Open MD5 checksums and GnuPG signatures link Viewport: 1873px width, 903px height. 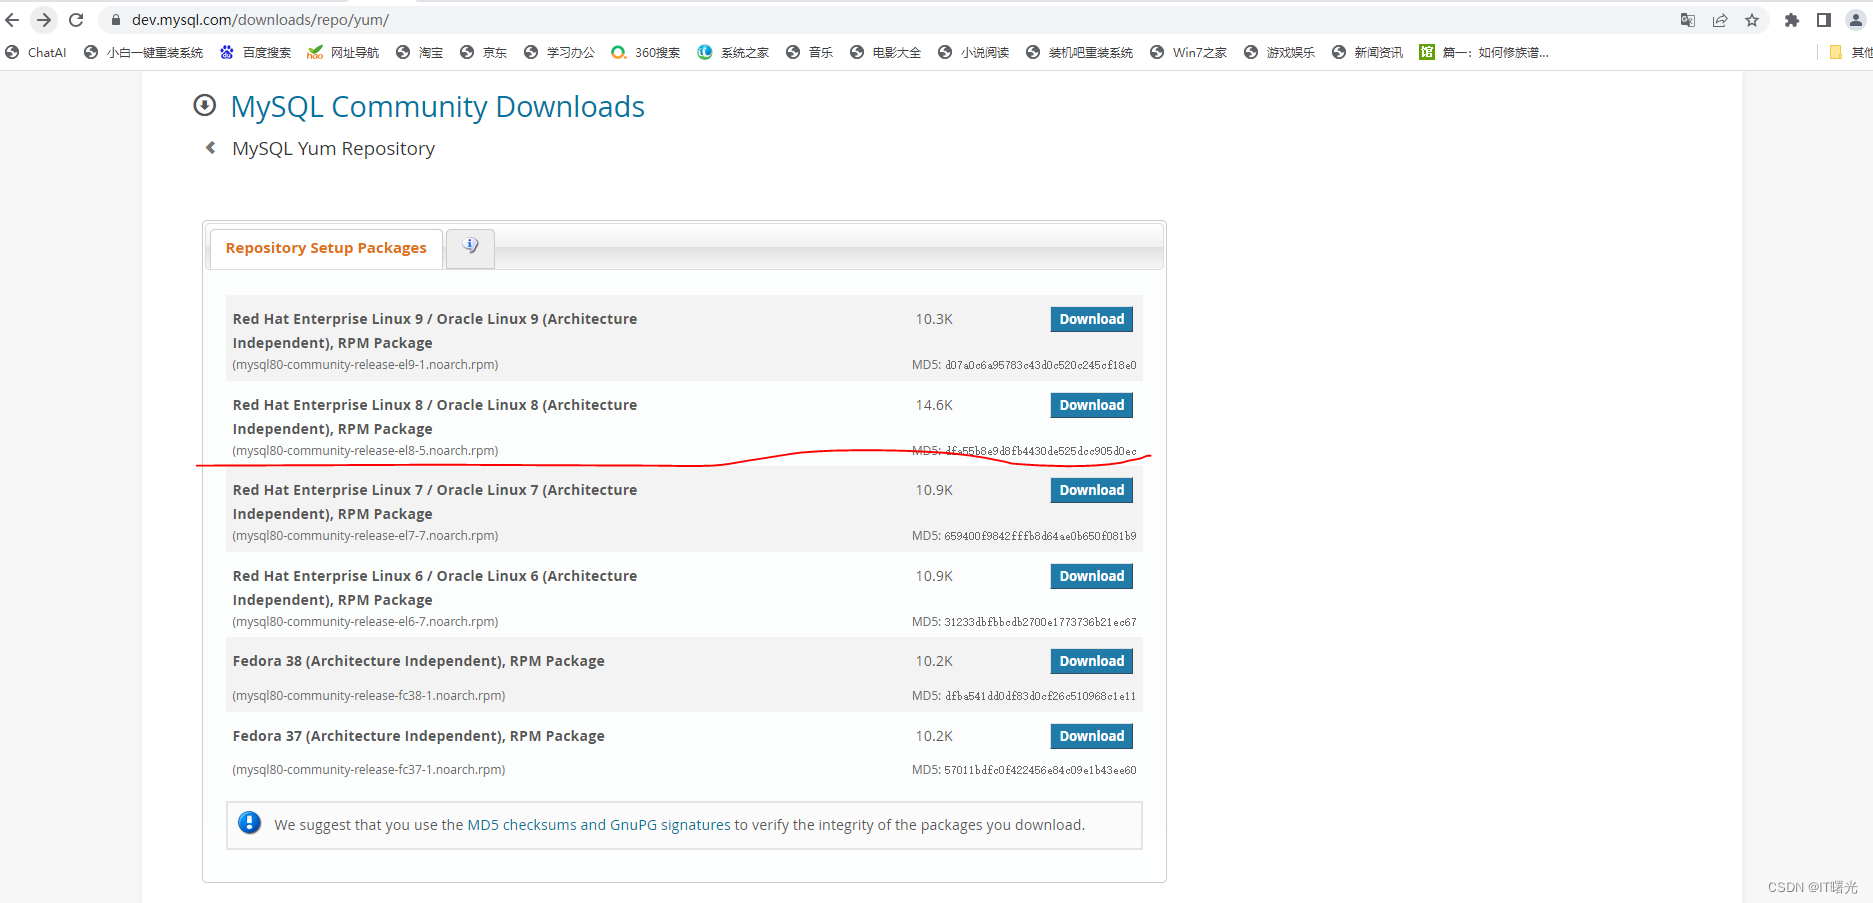599,825
